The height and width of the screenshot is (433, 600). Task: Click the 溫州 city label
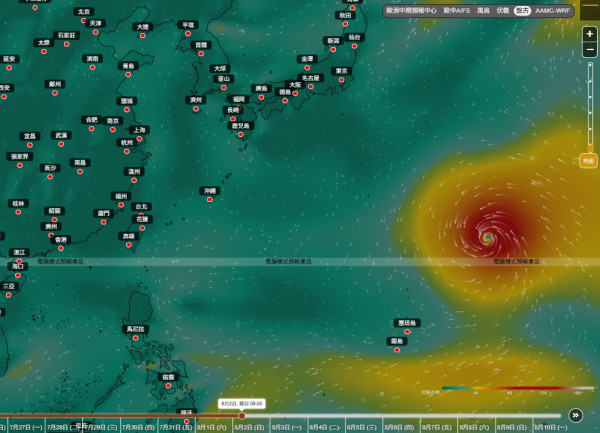pos(134,171)
